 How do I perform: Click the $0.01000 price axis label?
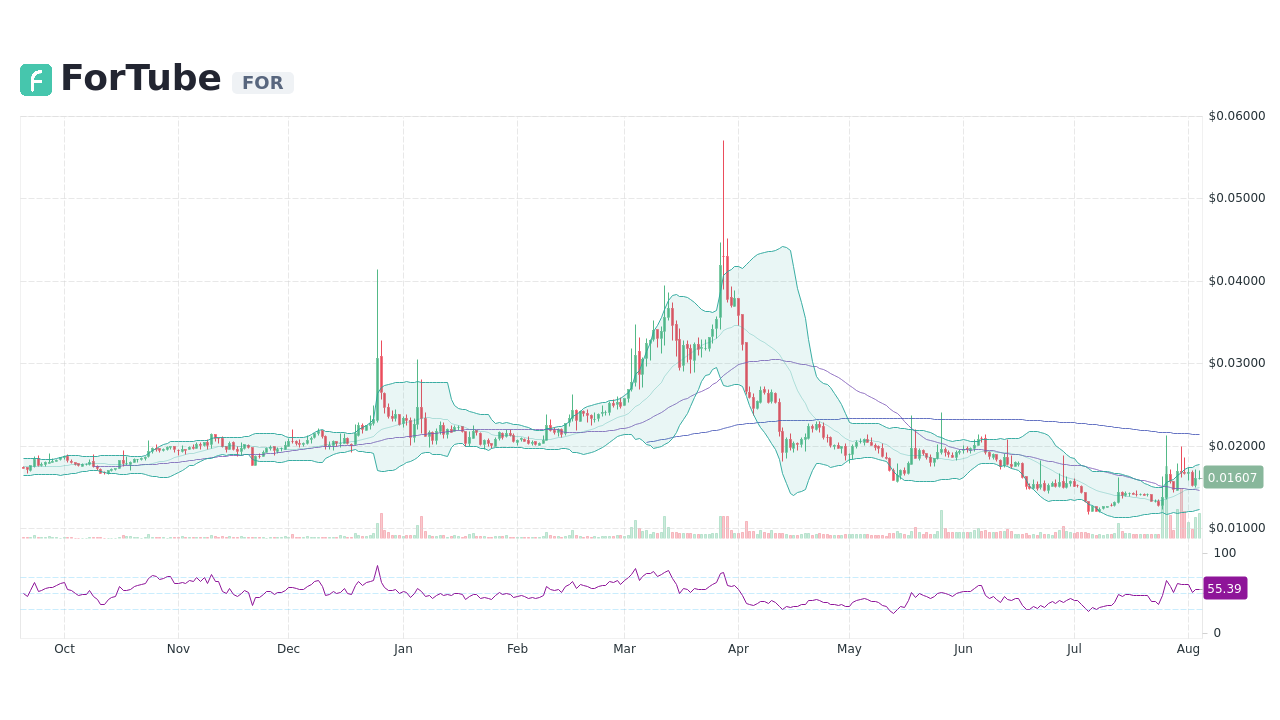coord(1237,525)
